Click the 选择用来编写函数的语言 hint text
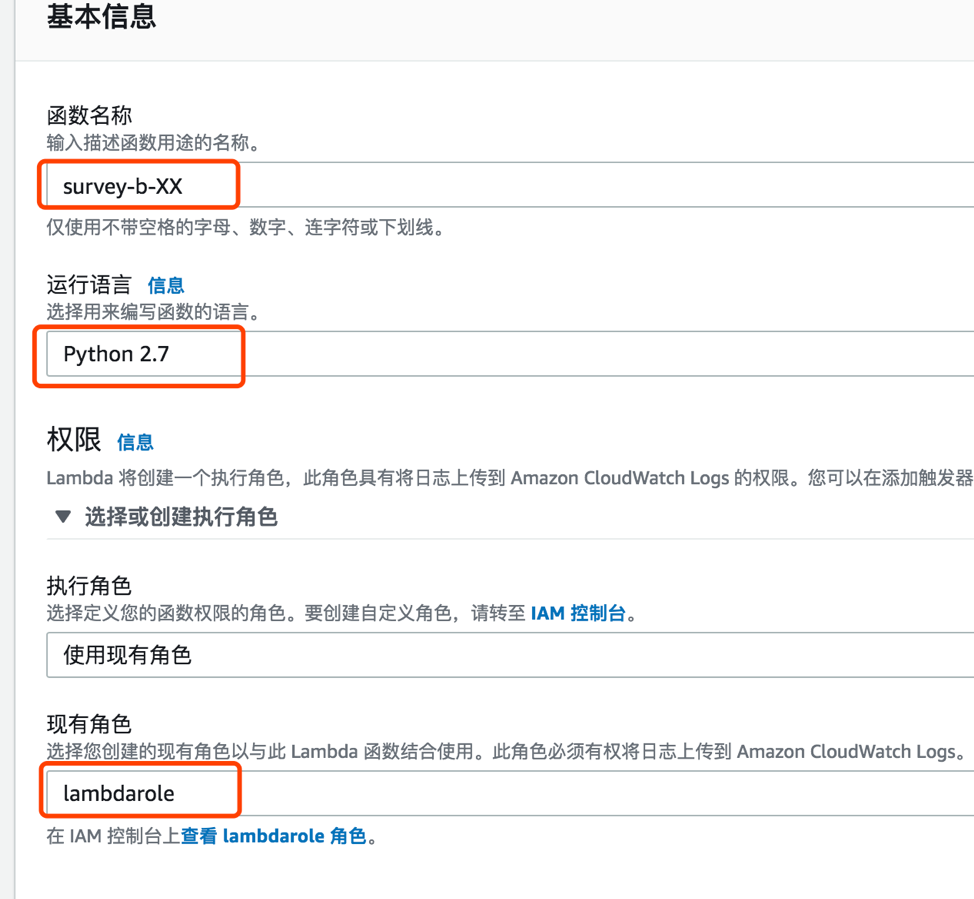 click(x=153, y=312)
